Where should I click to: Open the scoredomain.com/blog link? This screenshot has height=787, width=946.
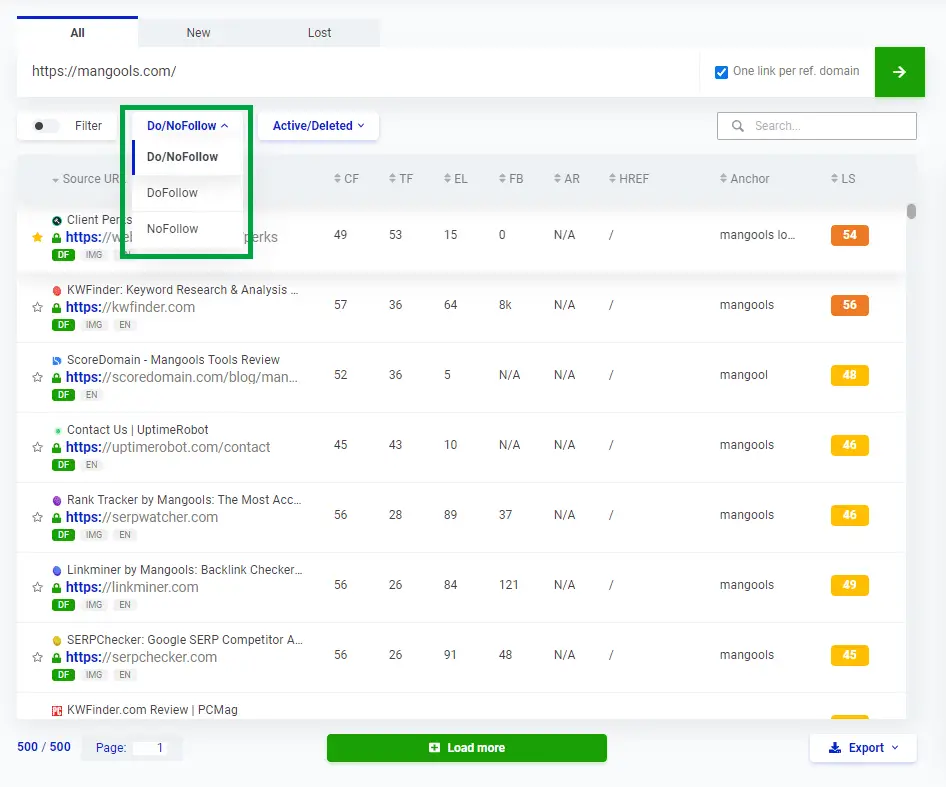(182, 377)
